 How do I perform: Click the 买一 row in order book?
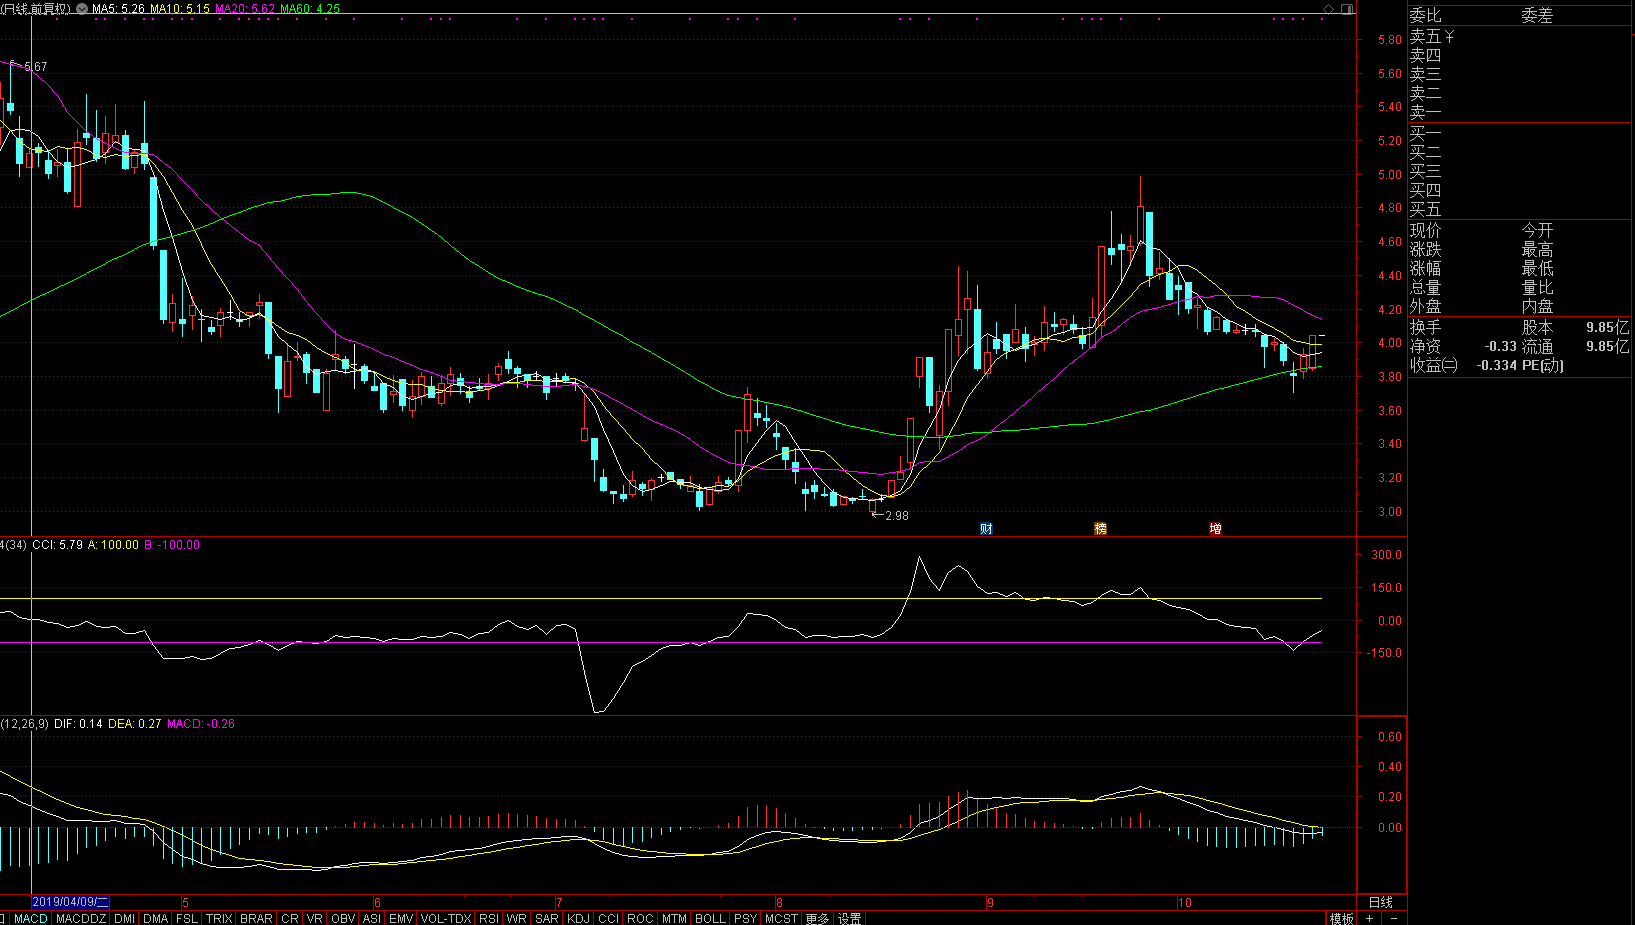1520,133
